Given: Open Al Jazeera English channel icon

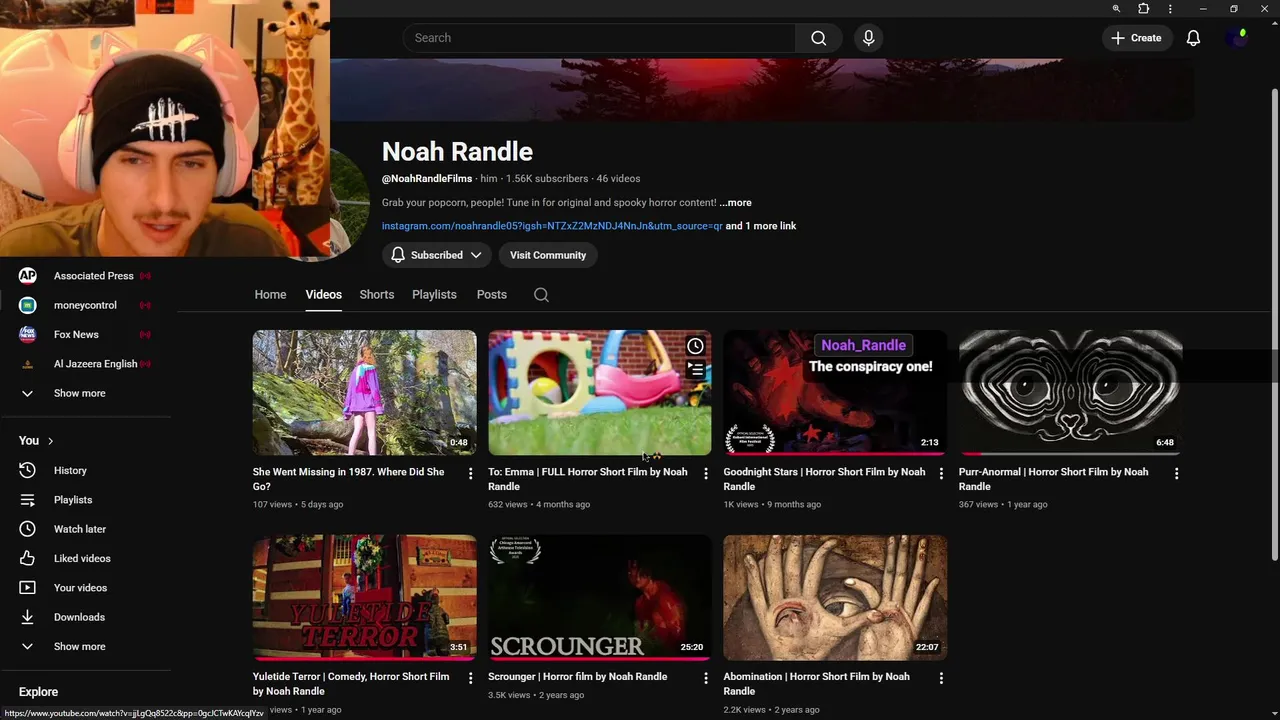Looking at the screenshot, I should pyautogui.click(x=27, y=364).
